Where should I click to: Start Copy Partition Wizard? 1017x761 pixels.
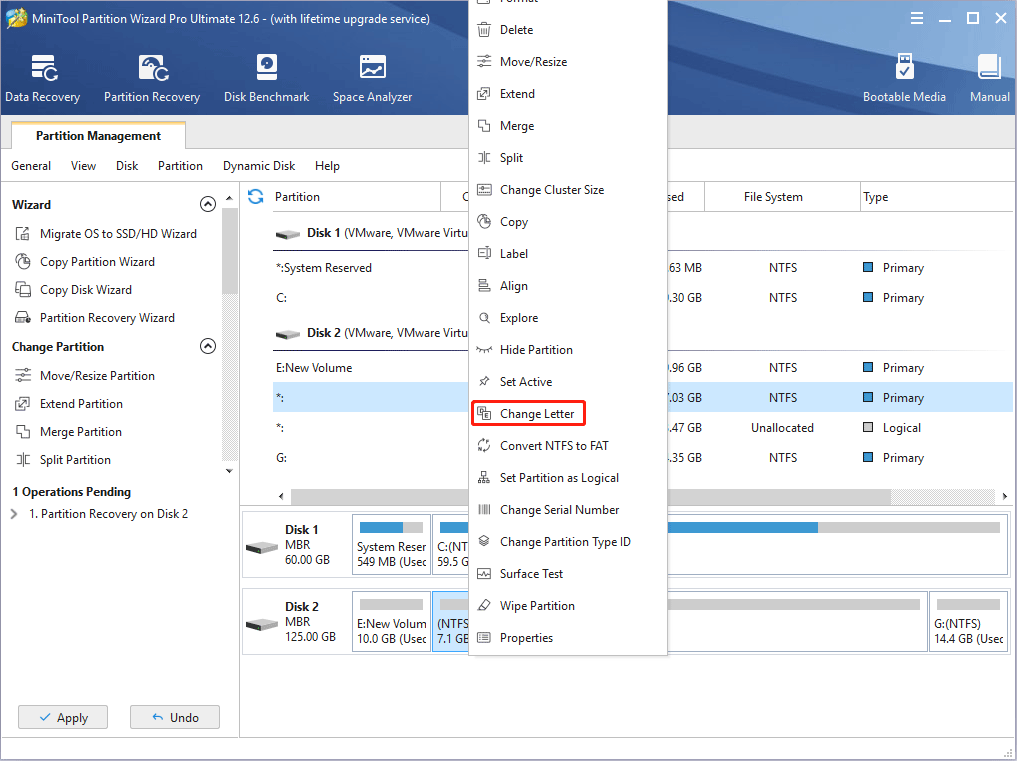pos(85,261)
